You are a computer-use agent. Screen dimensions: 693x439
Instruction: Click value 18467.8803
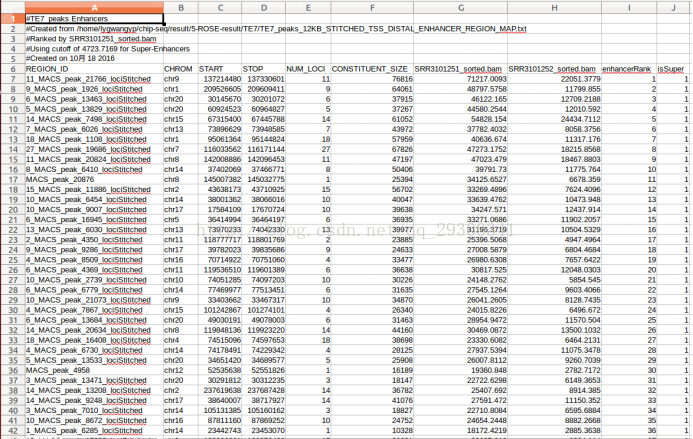coord(554,159)
